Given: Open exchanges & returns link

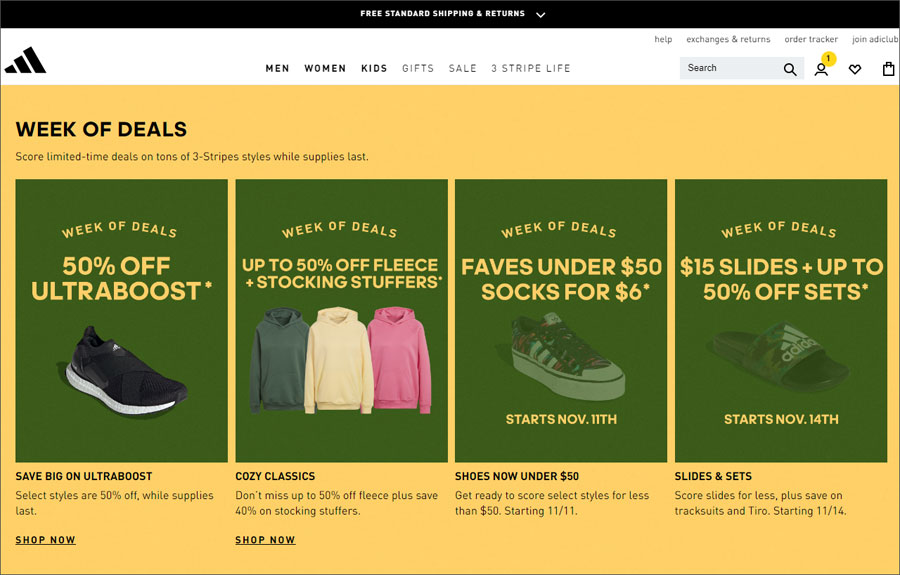Looking at the screenshot, I should click(x=728, y=39).
